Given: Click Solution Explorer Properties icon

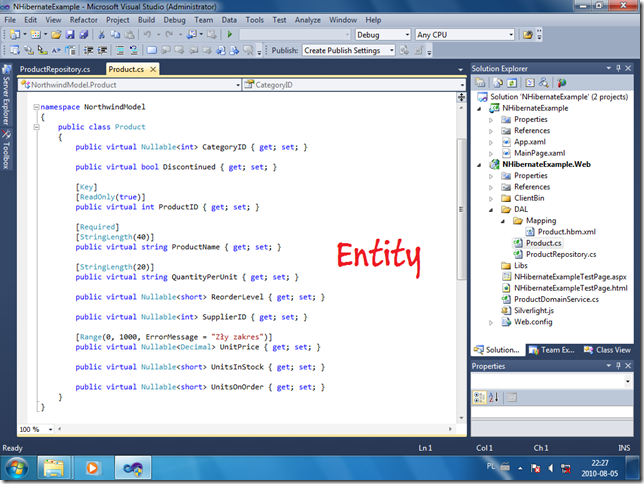Looking at the screenshot, I should click(x=480, y=83).
